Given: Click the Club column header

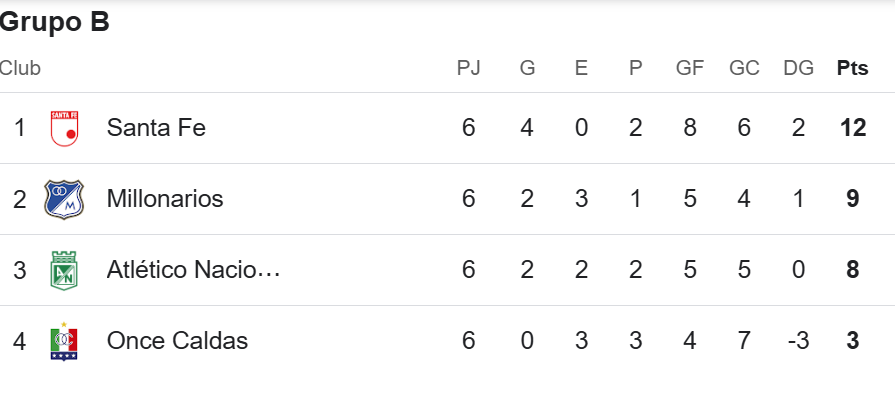Looking at the screenshot, I should [x=20, y=68].
